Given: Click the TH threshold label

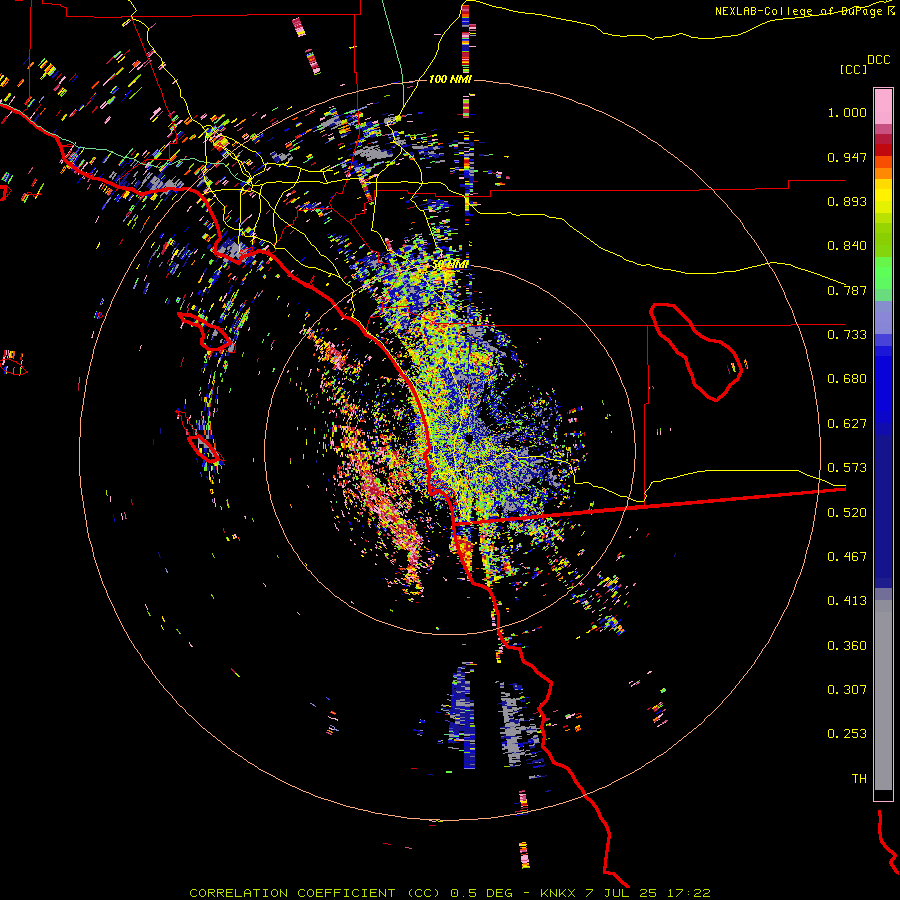Looking at the screenshot, I should (859, 779).
